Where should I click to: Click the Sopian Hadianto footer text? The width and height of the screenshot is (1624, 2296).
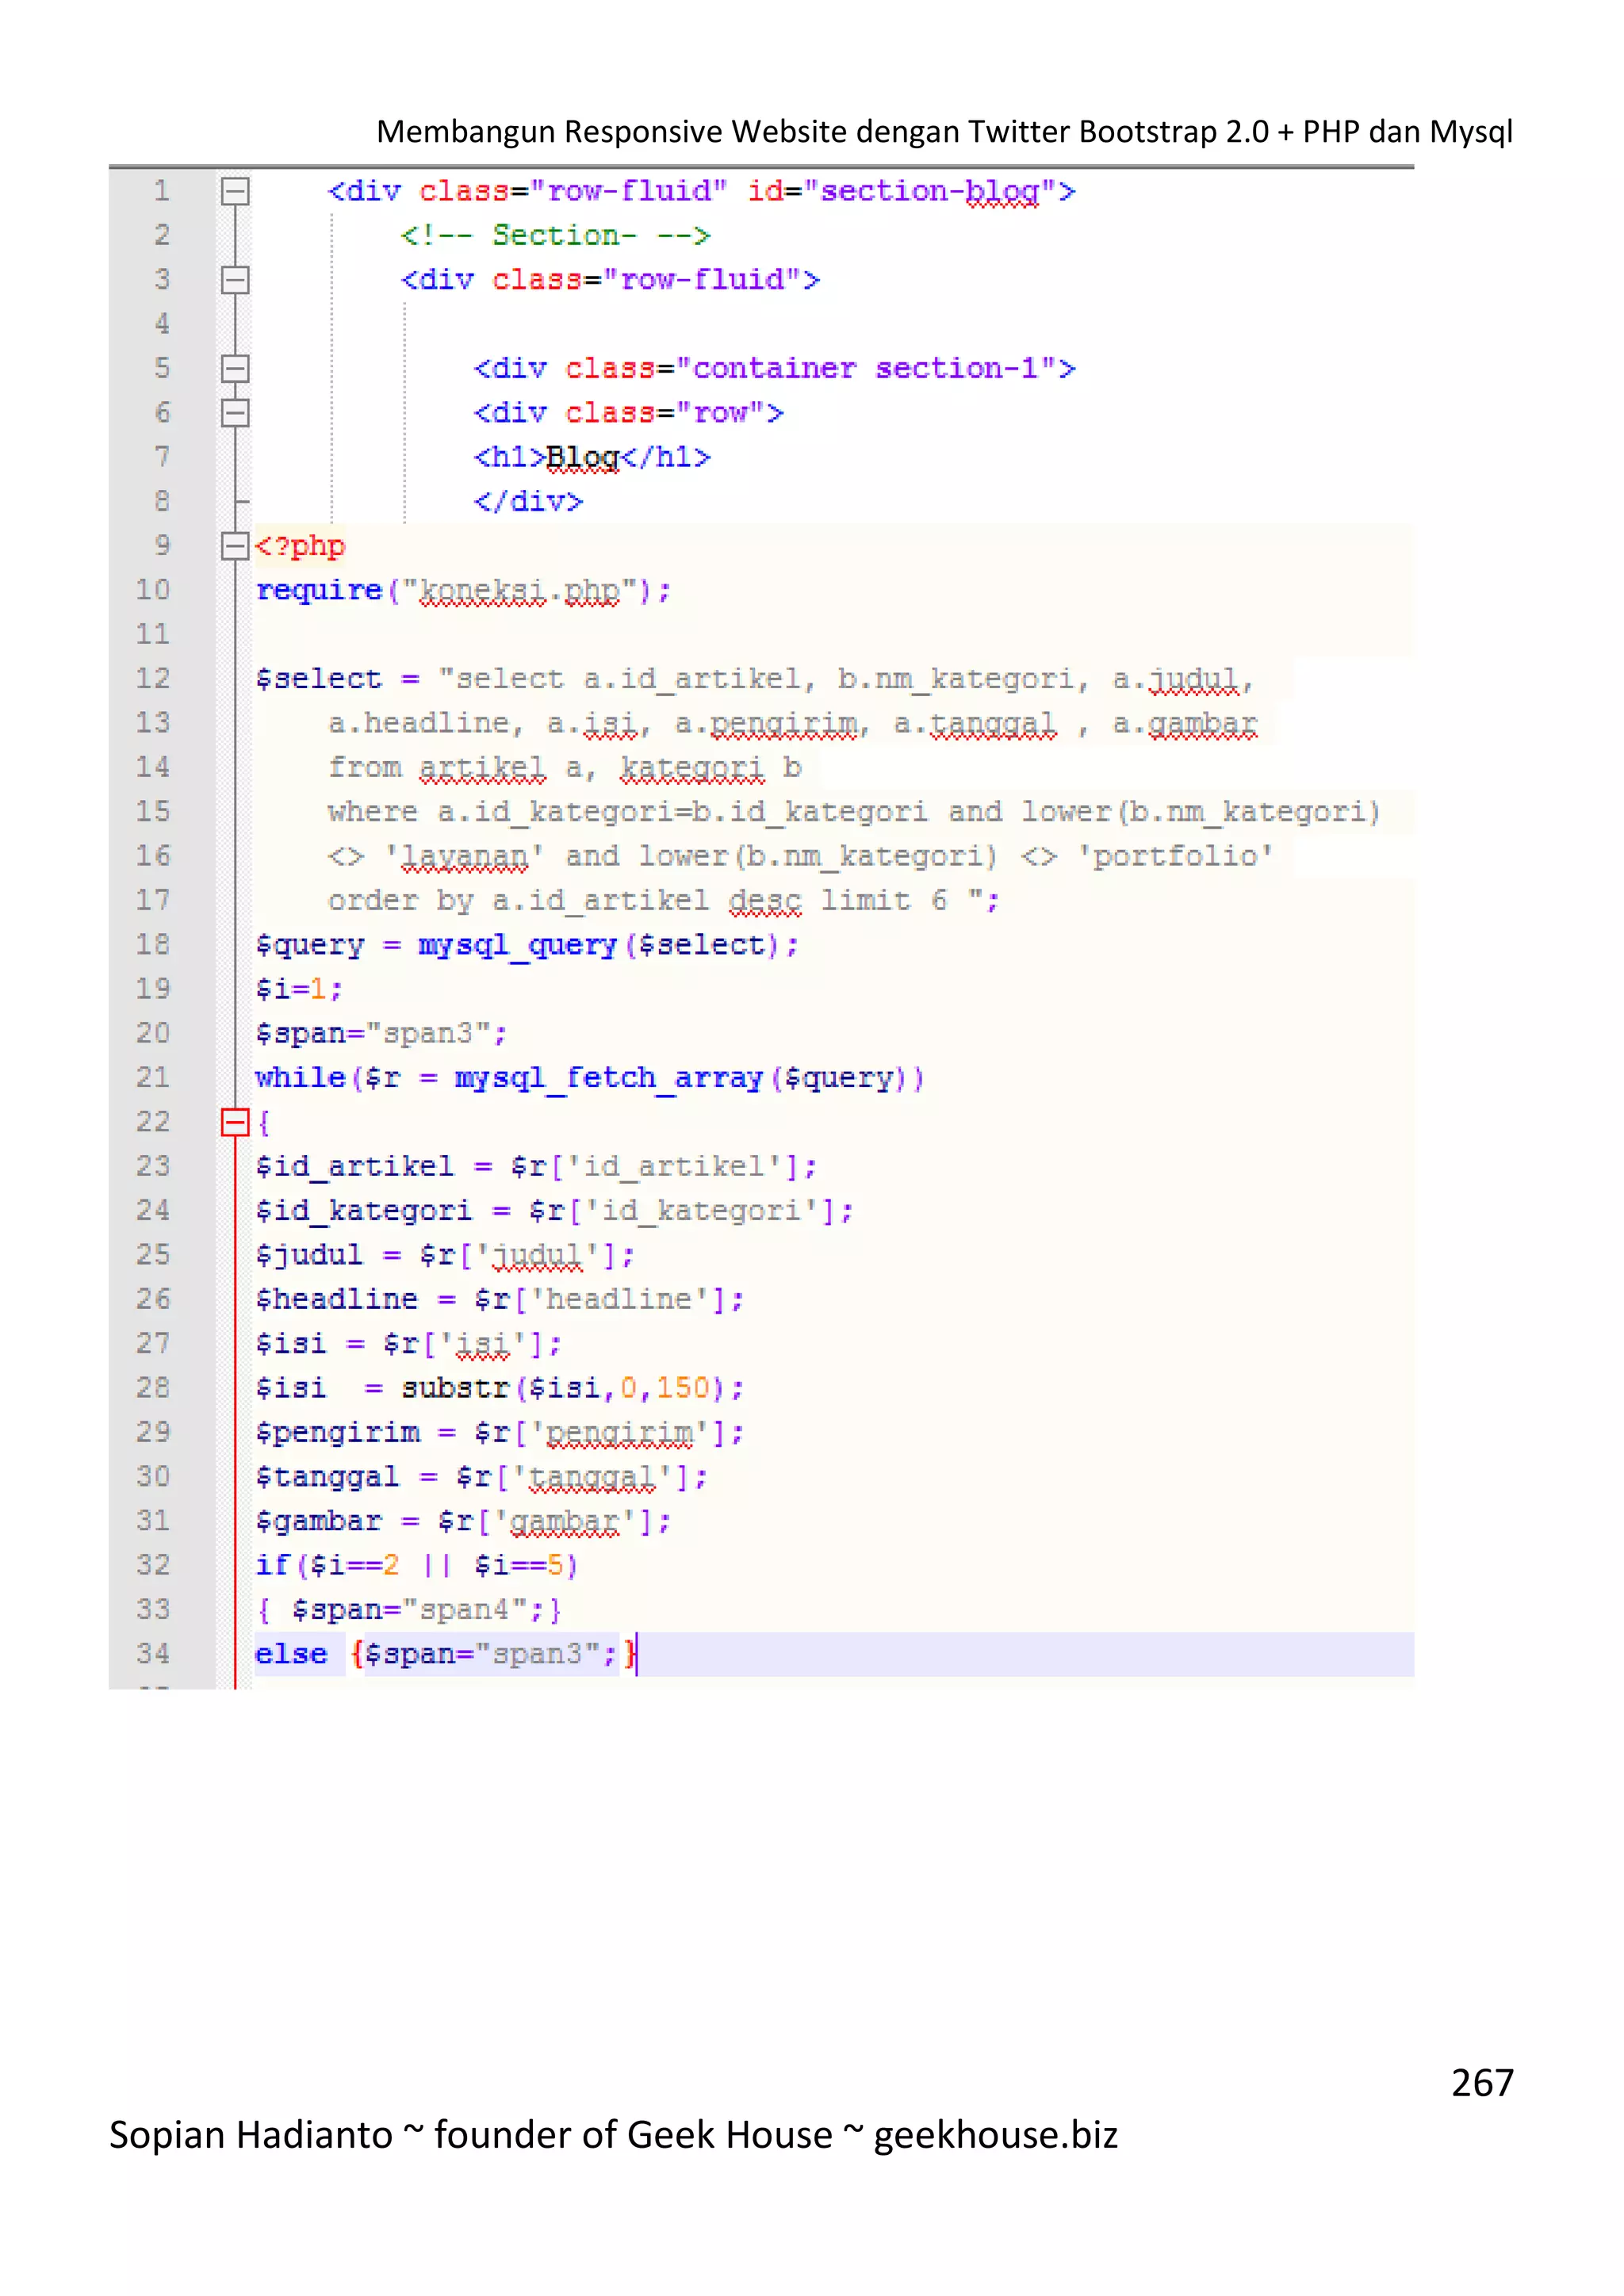pyautogui.click(x=613, y=2135)
